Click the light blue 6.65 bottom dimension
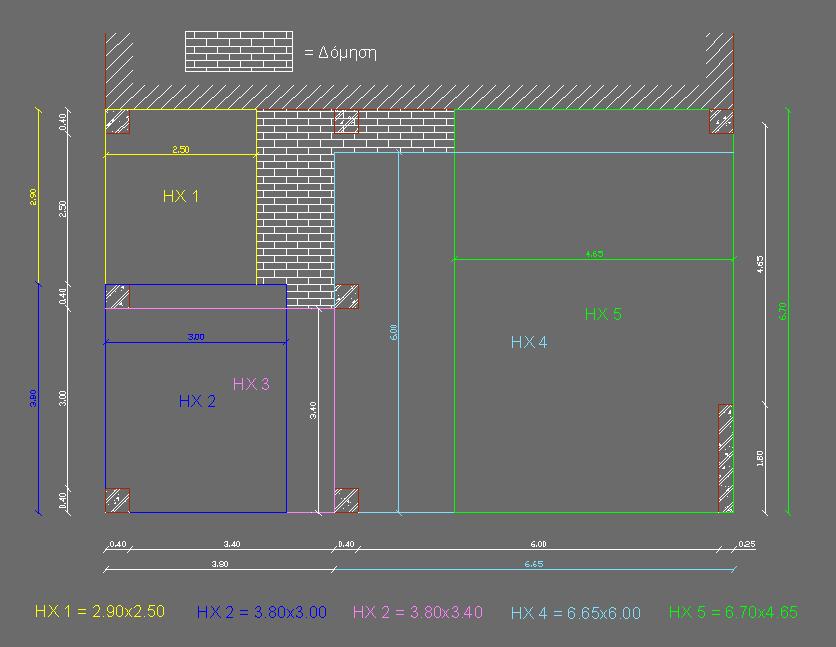 point(533,565)
